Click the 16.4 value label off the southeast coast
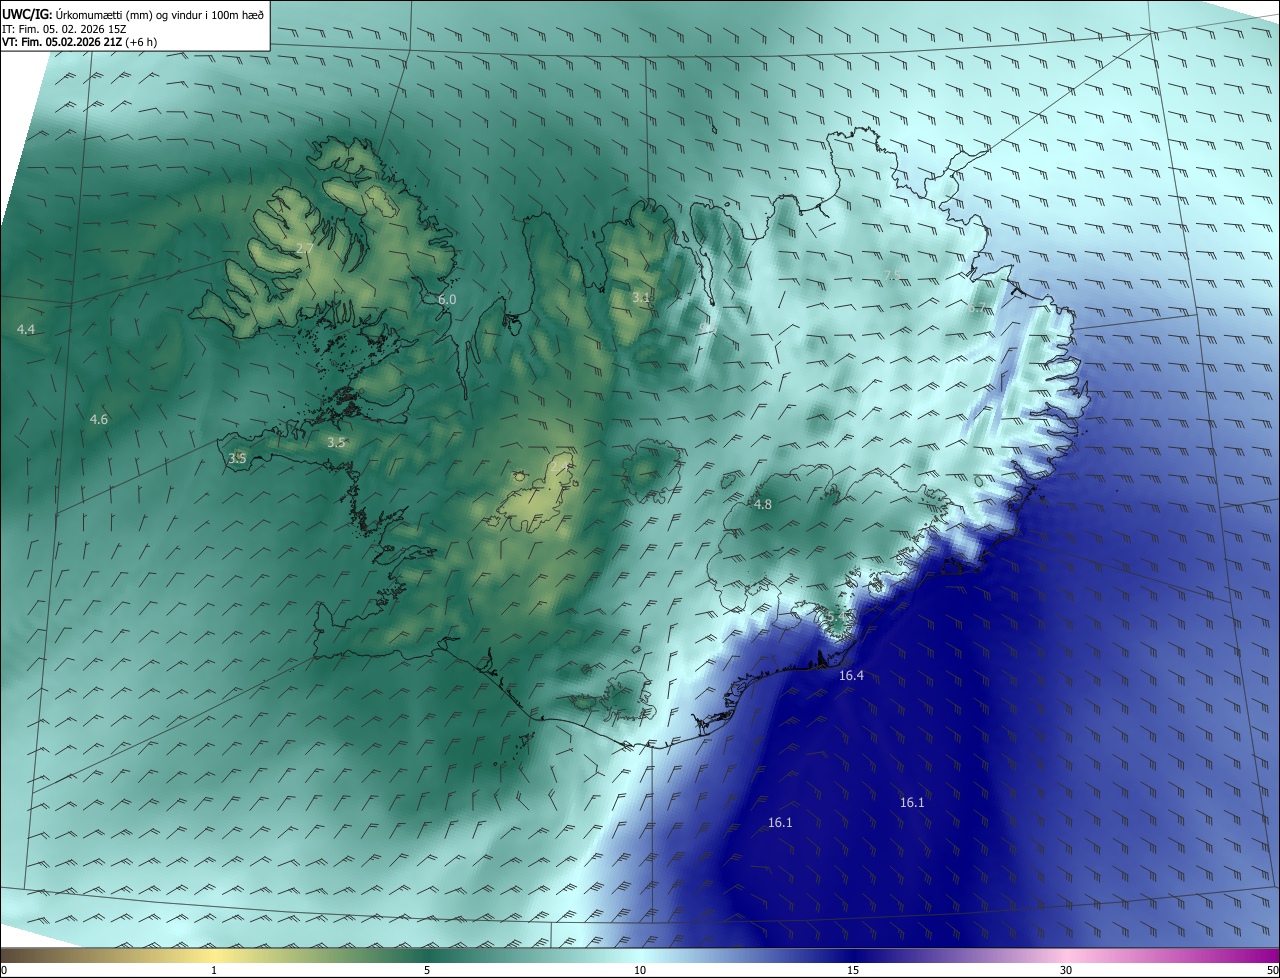 851,675
